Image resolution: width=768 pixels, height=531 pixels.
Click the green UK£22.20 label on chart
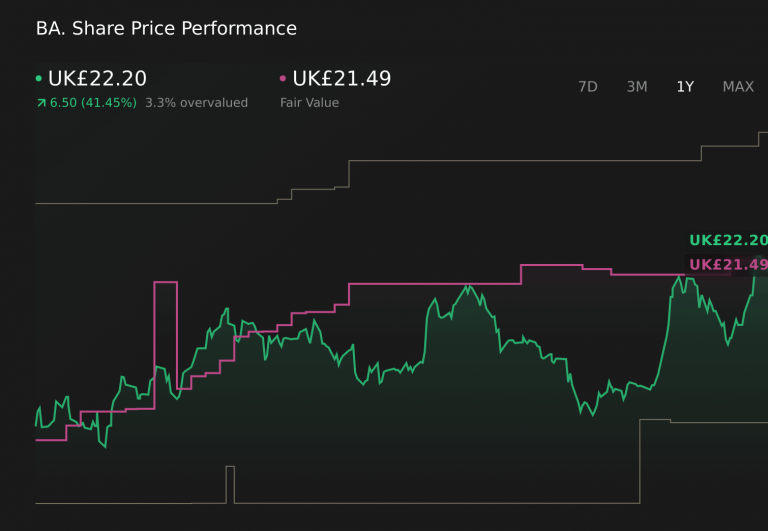pyautogui.click(x=728, y=240)
